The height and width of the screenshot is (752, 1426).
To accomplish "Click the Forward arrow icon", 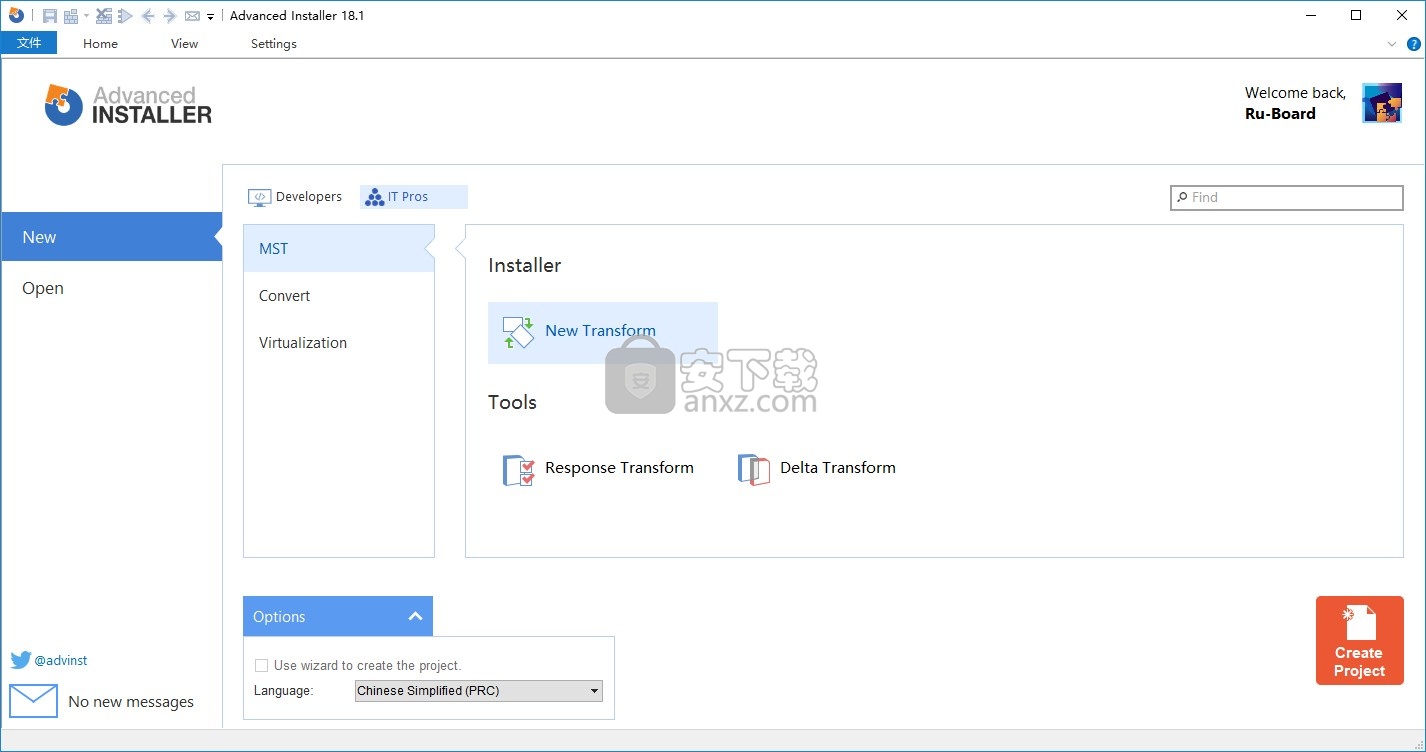I will tap(170, 16).
